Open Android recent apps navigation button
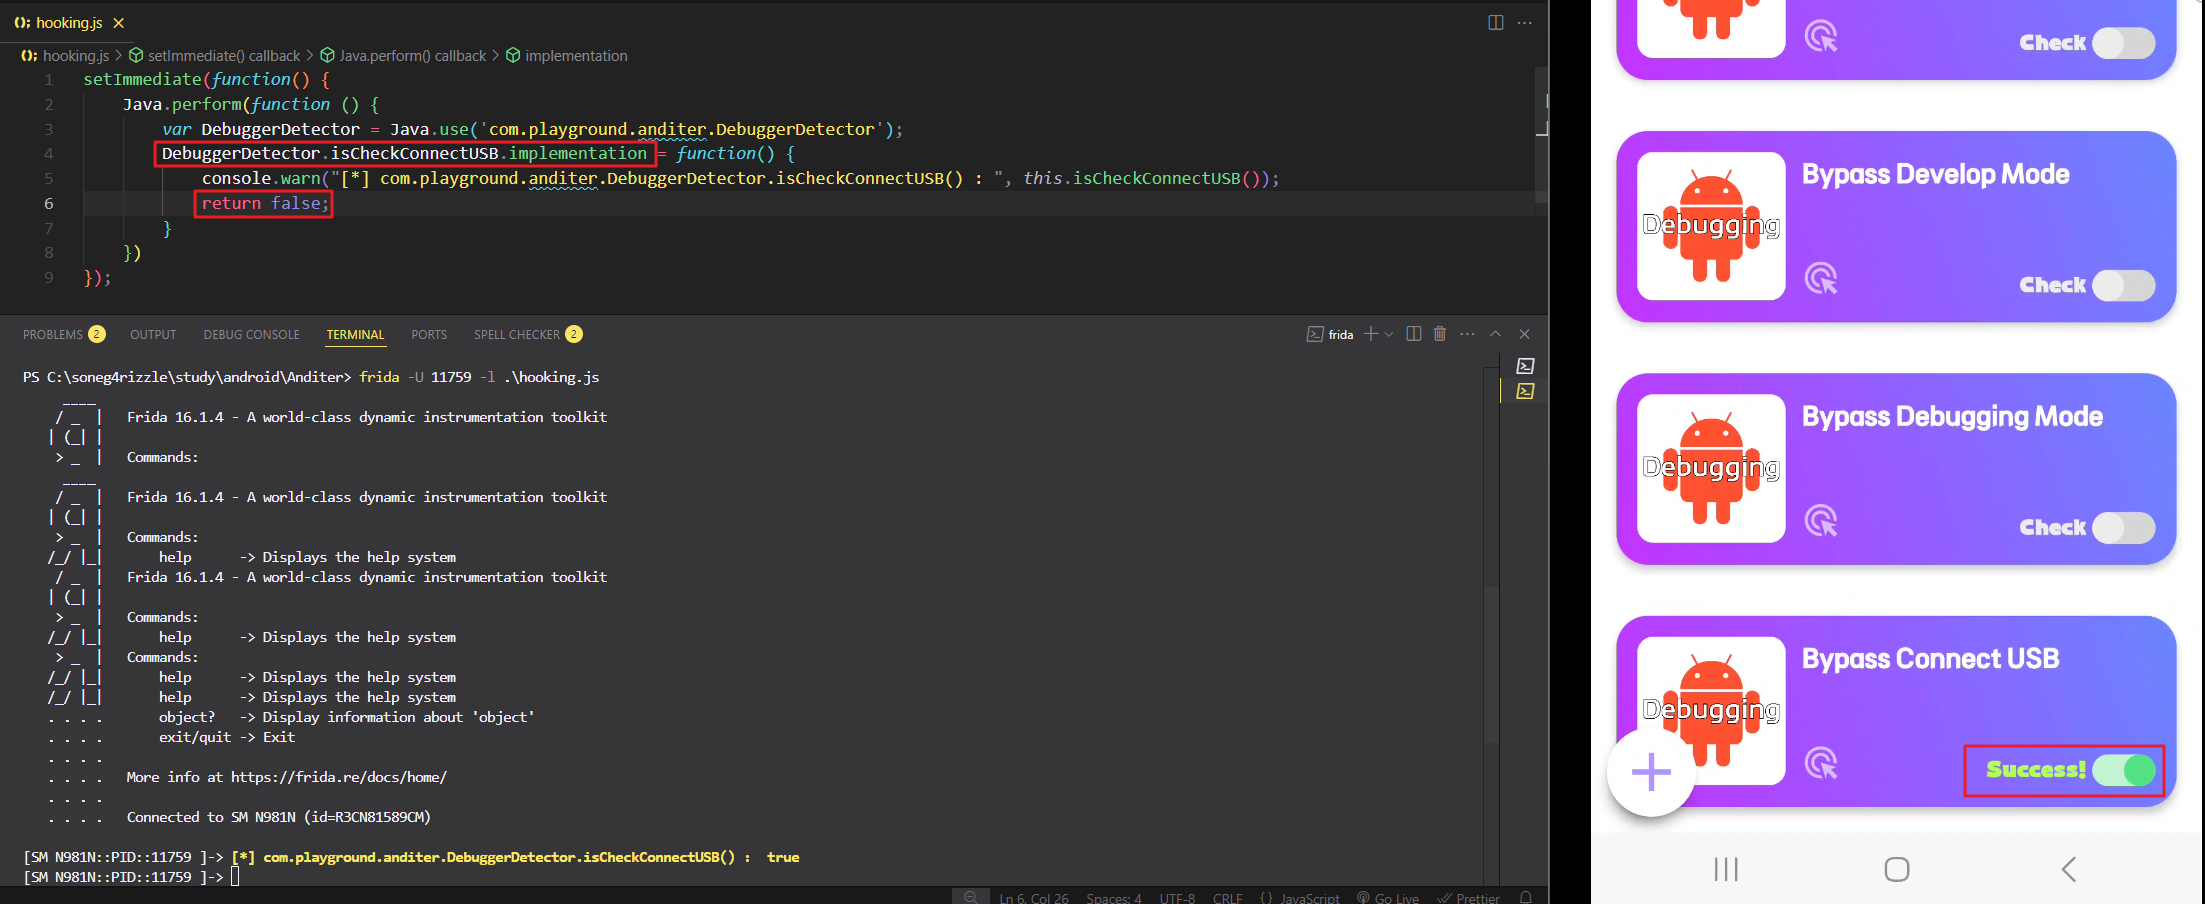The height and width of the screenshot is (904, 2205). (1726, 869)
